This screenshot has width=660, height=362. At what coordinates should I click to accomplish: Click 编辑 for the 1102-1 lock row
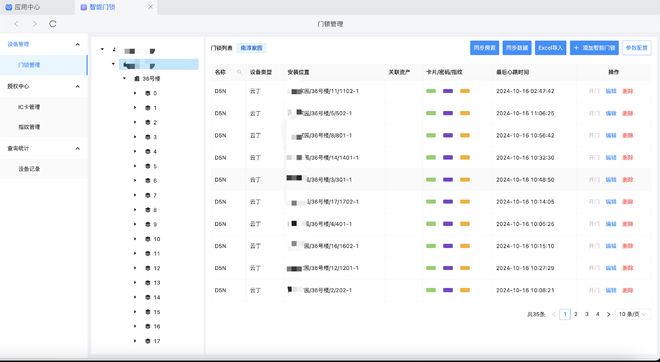pos(611,91)
